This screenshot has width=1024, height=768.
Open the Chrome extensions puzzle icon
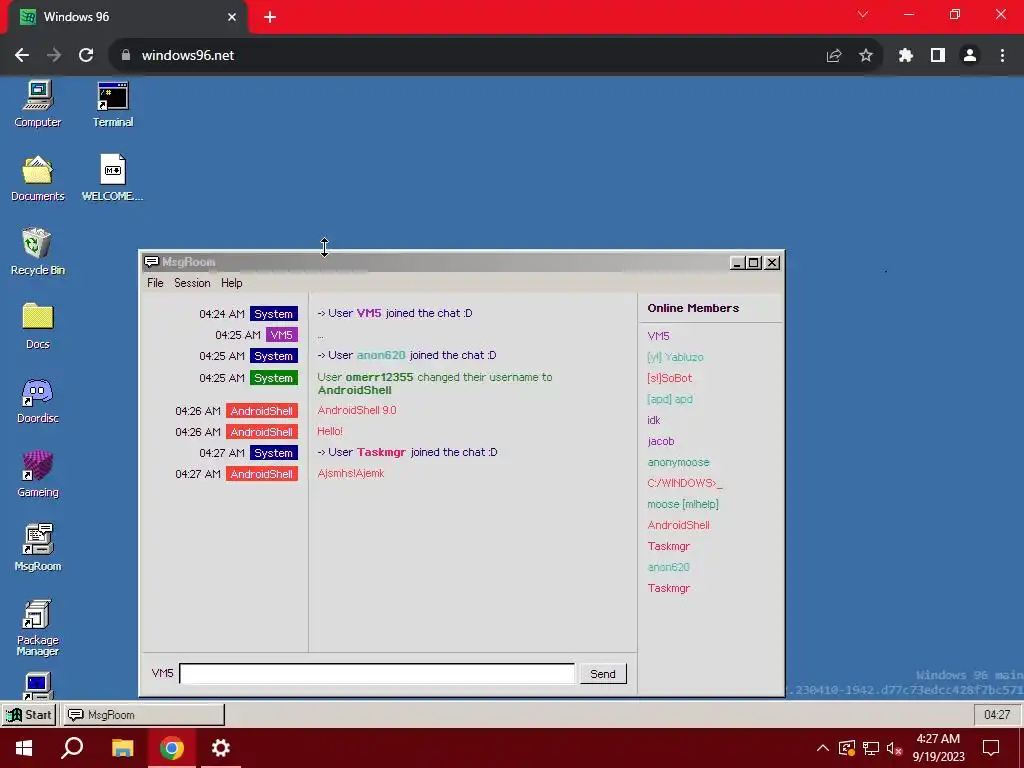tap(906, 56)
